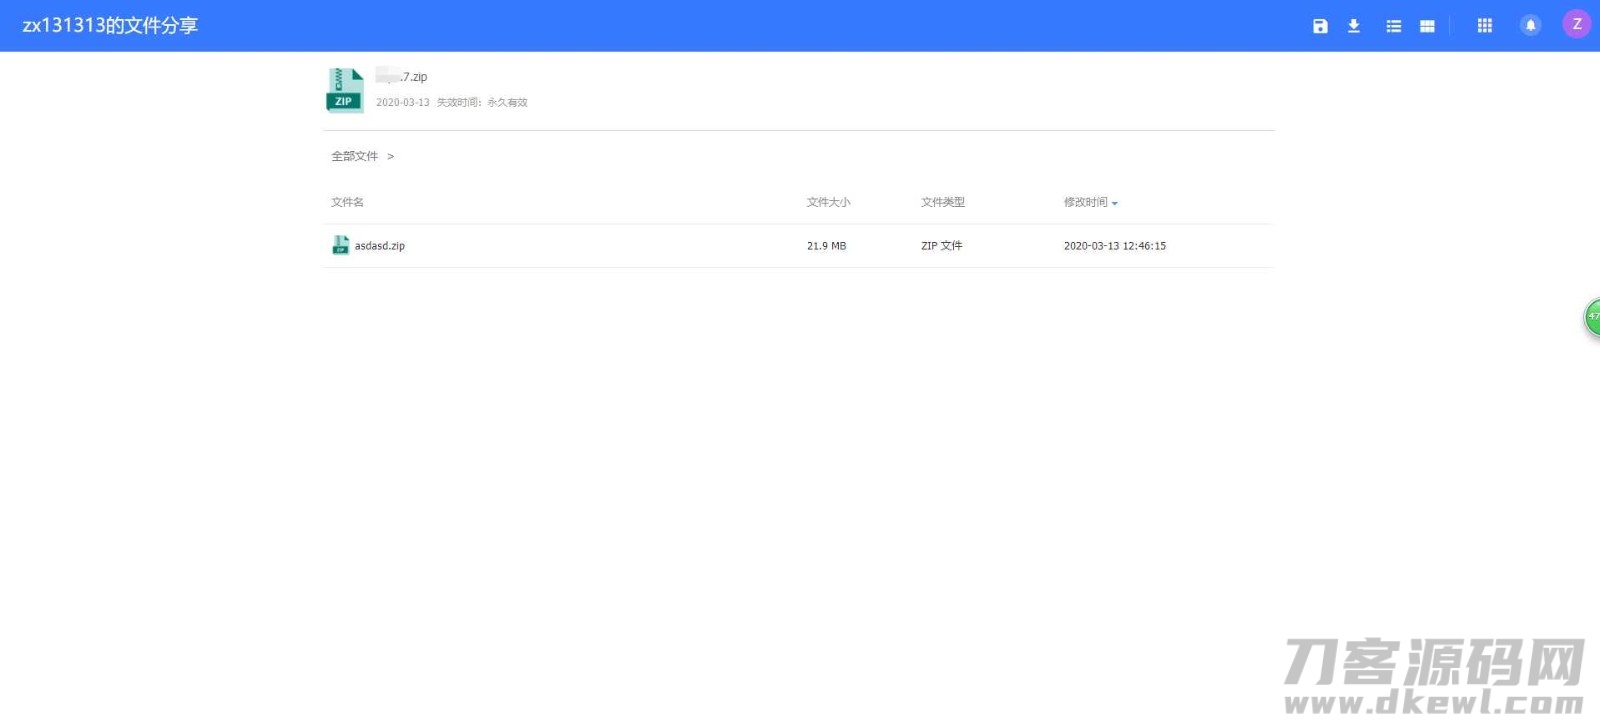Open the asdasd.zip file

(379, 246)
